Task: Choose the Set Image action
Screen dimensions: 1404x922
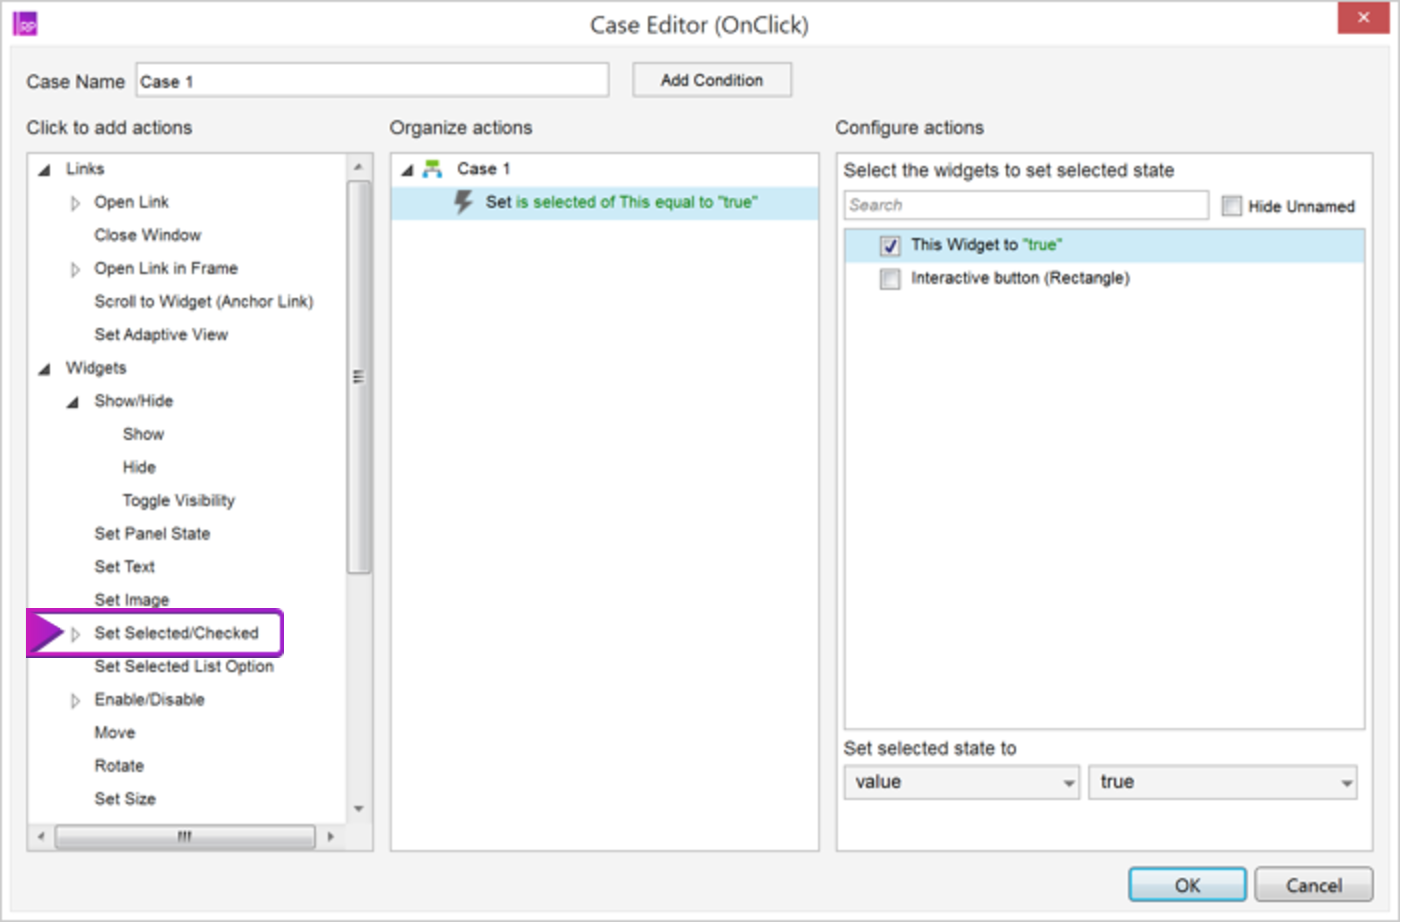Action: pyautogui.click(x=131, y=599)
